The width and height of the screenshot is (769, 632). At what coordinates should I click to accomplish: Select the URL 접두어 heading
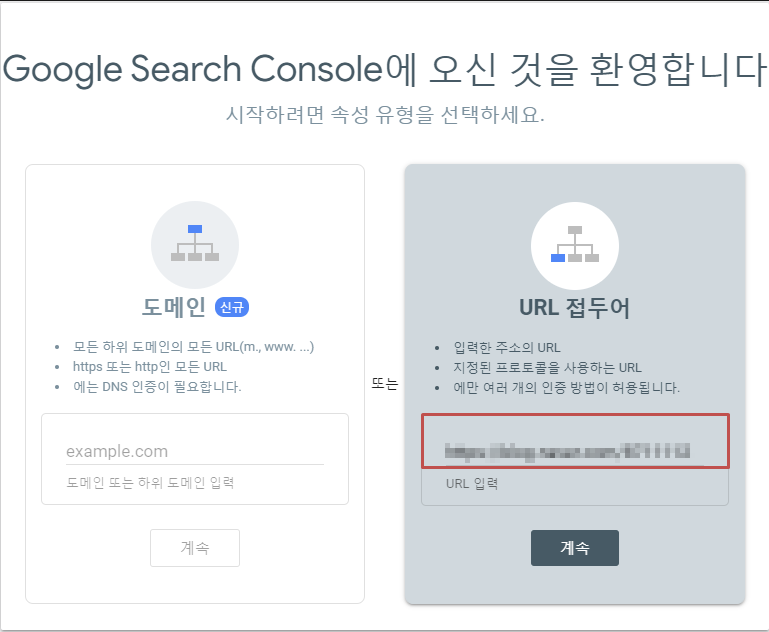(574, 308)
